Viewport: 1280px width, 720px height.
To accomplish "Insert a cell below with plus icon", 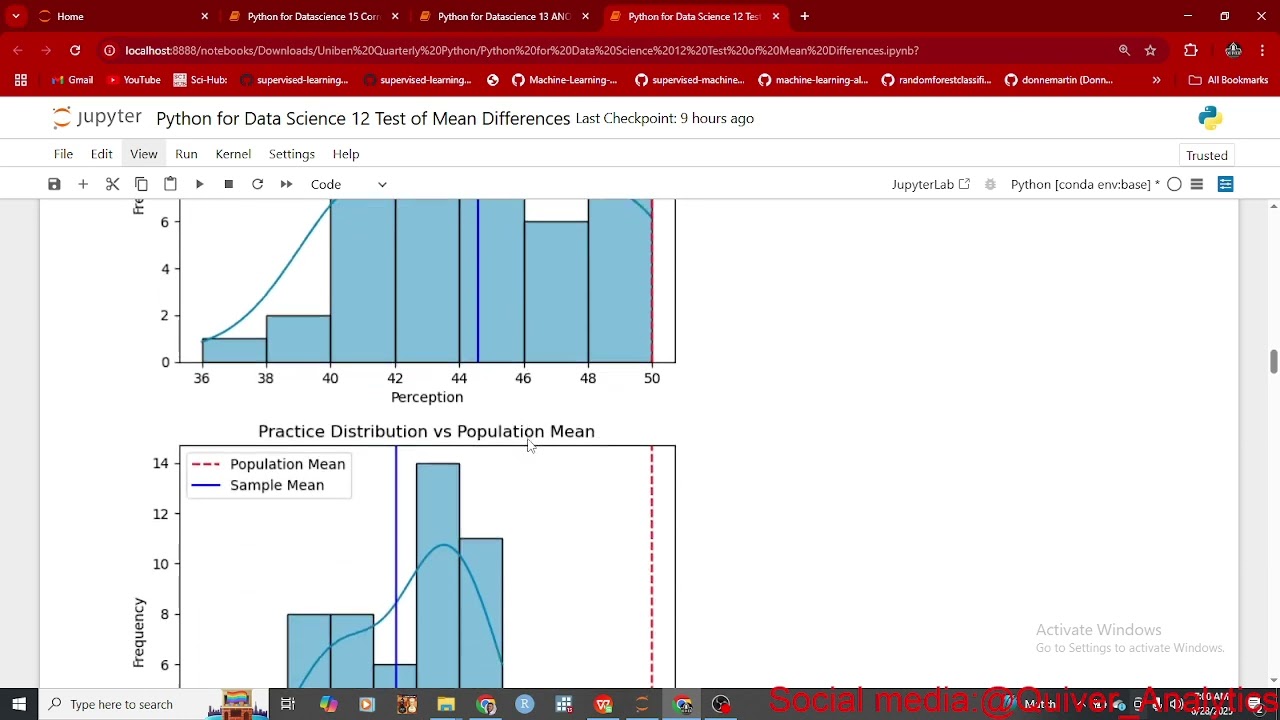I will [x=83, y=184].
